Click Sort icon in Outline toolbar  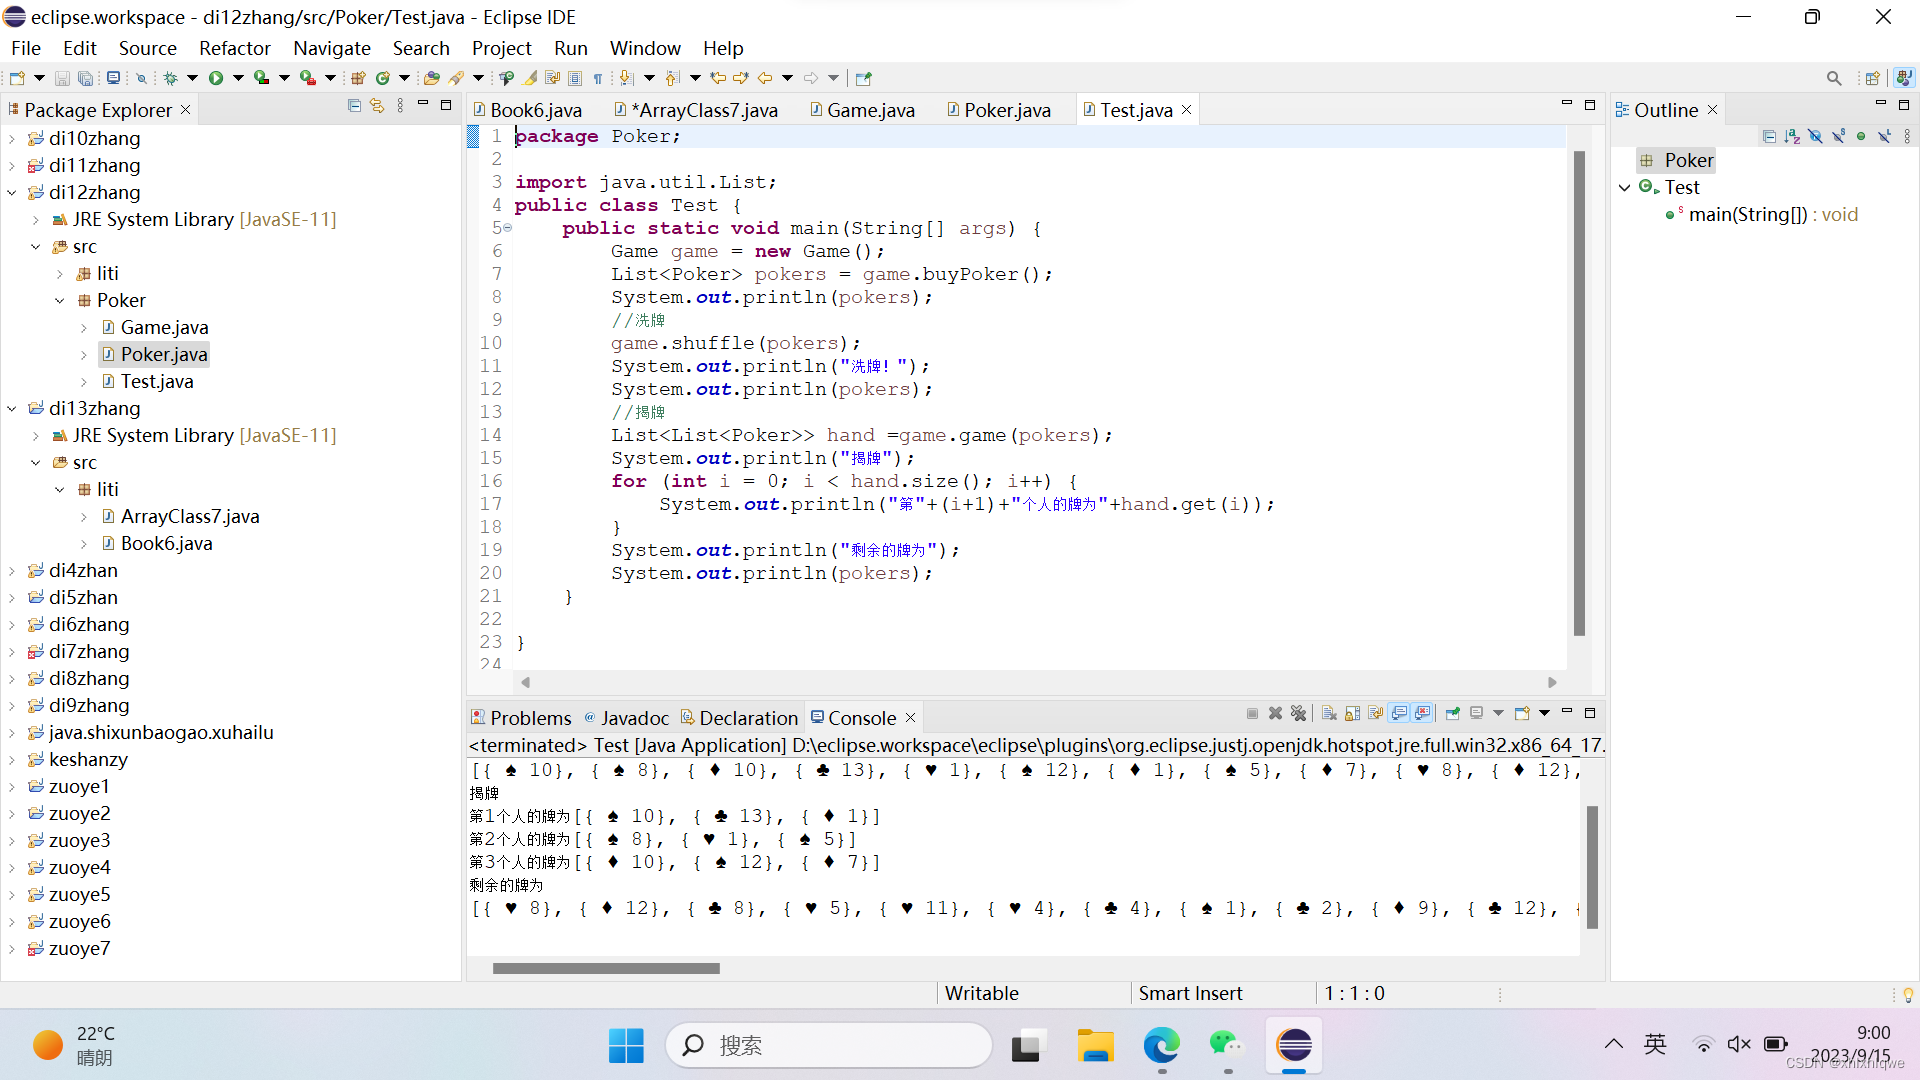tap(1791, 136)
